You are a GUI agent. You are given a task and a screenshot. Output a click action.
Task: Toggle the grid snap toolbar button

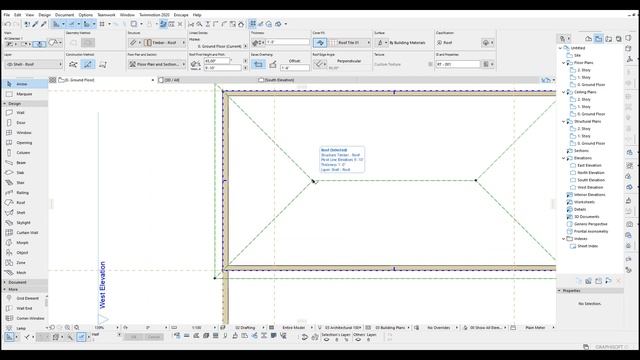[x=102, y=24]
